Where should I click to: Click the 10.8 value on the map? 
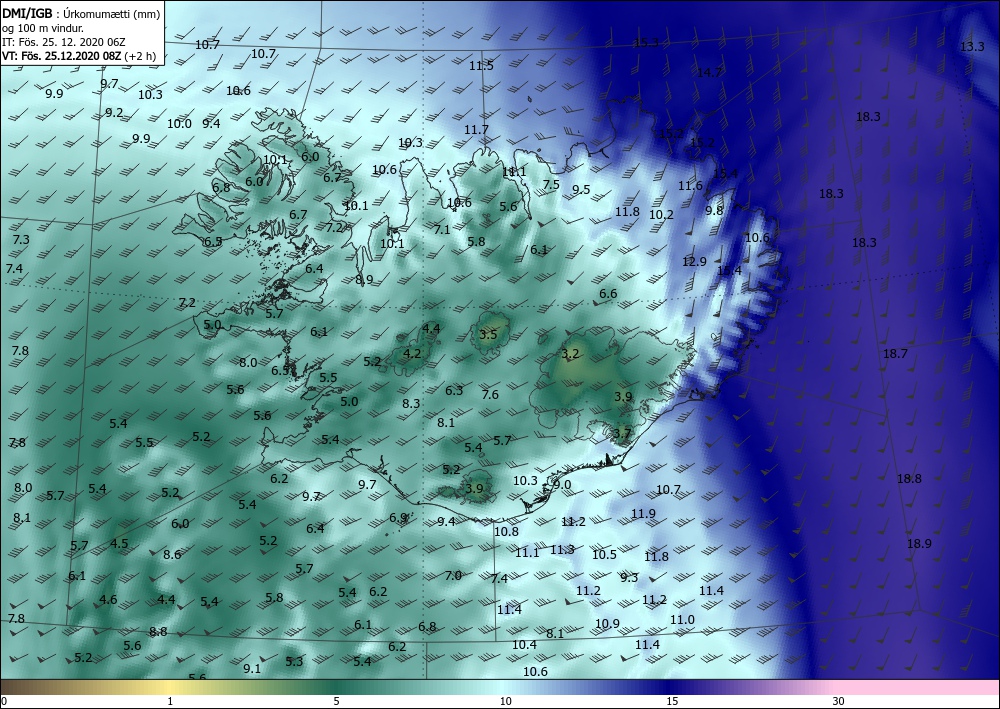[x=506, y=531]
